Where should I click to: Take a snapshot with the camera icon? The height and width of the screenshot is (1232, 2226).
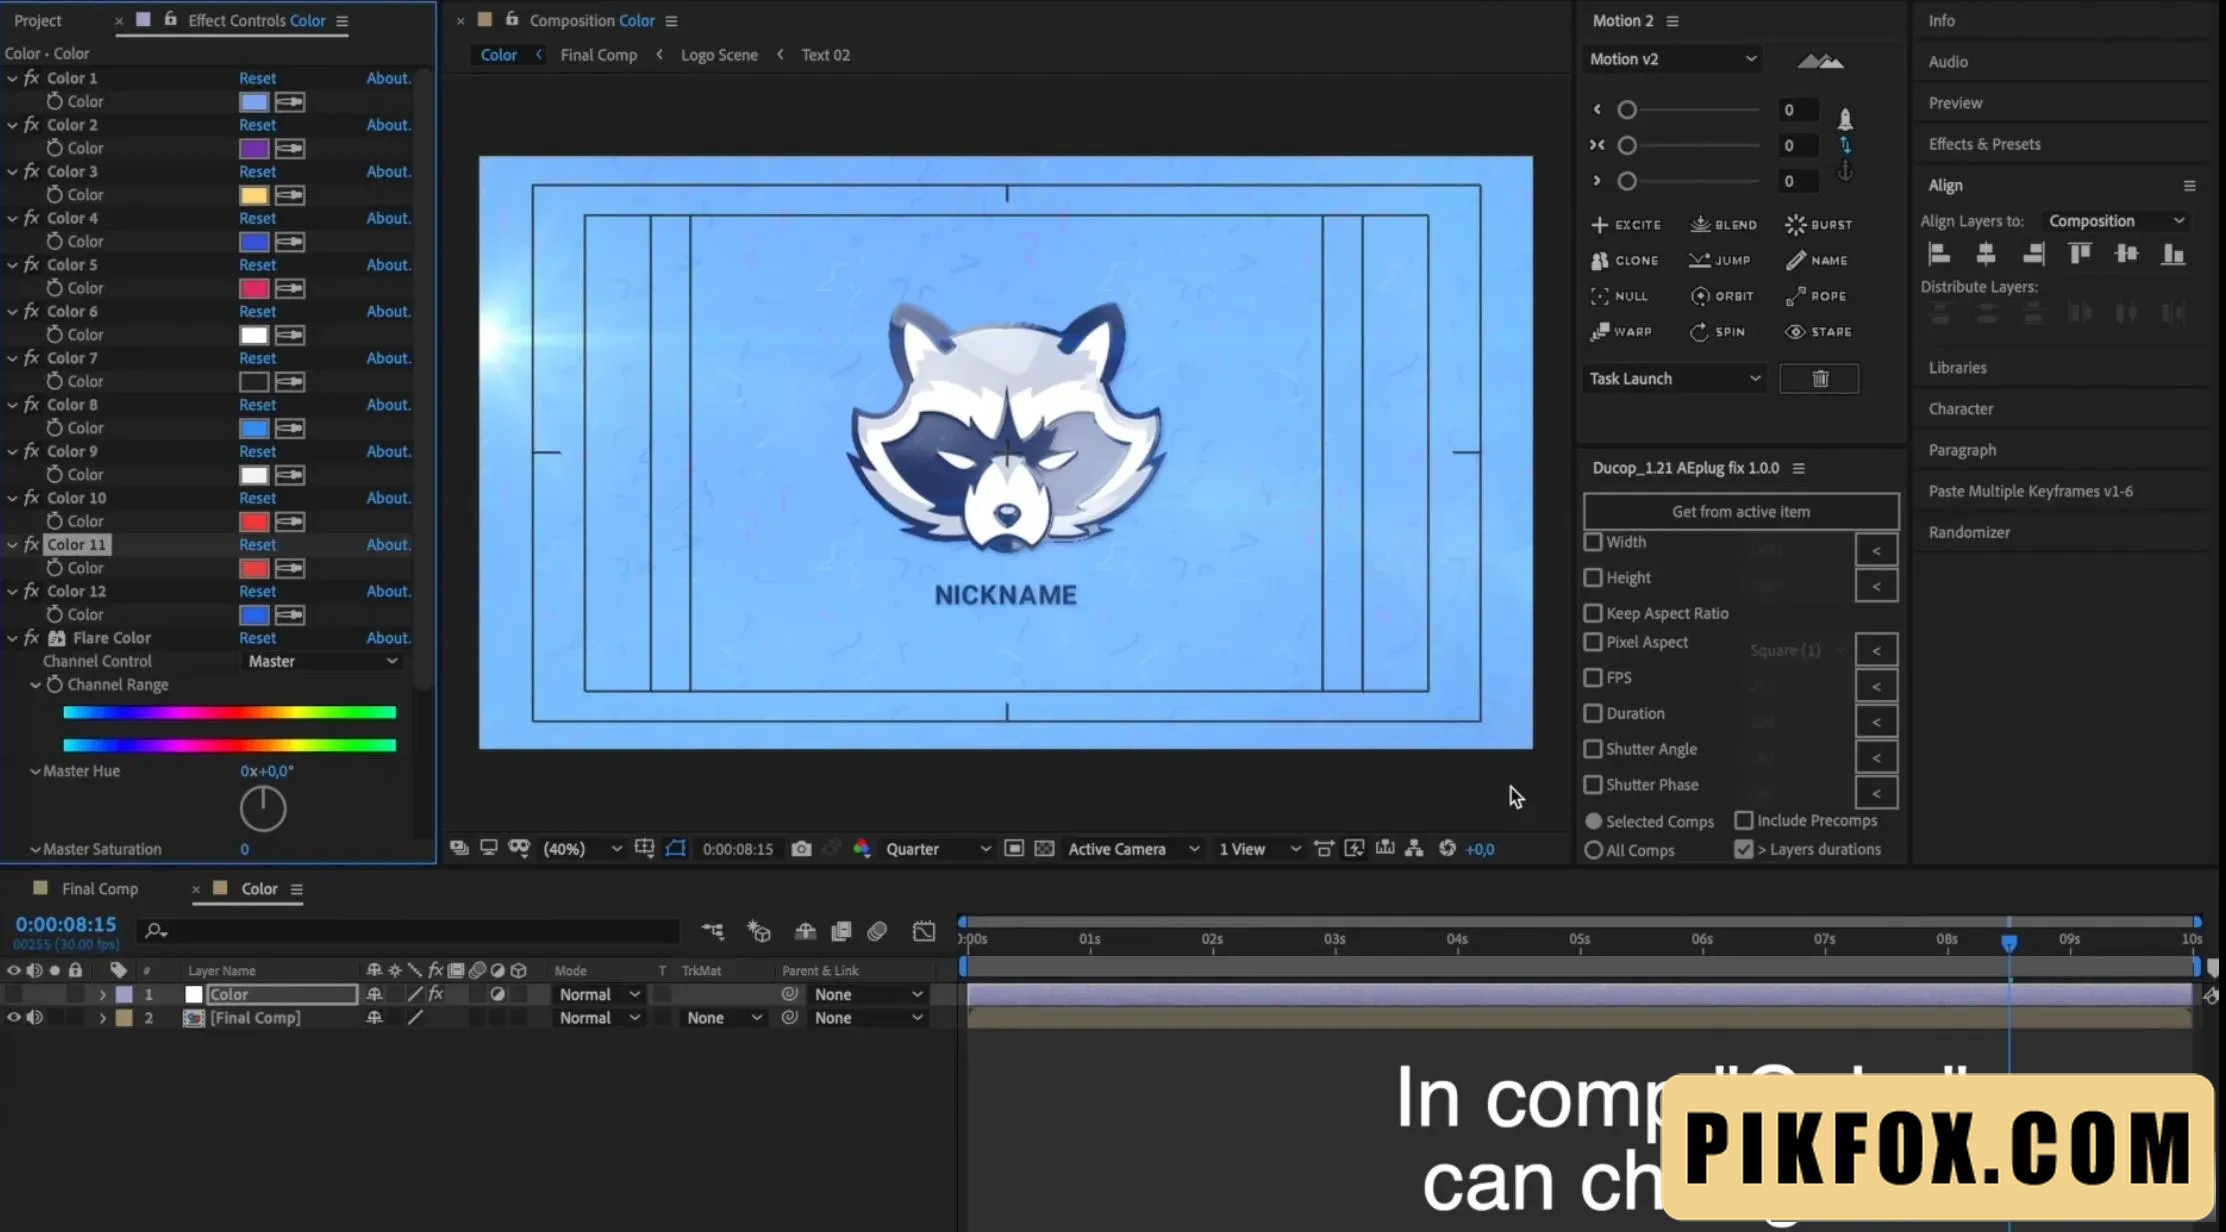801,849
